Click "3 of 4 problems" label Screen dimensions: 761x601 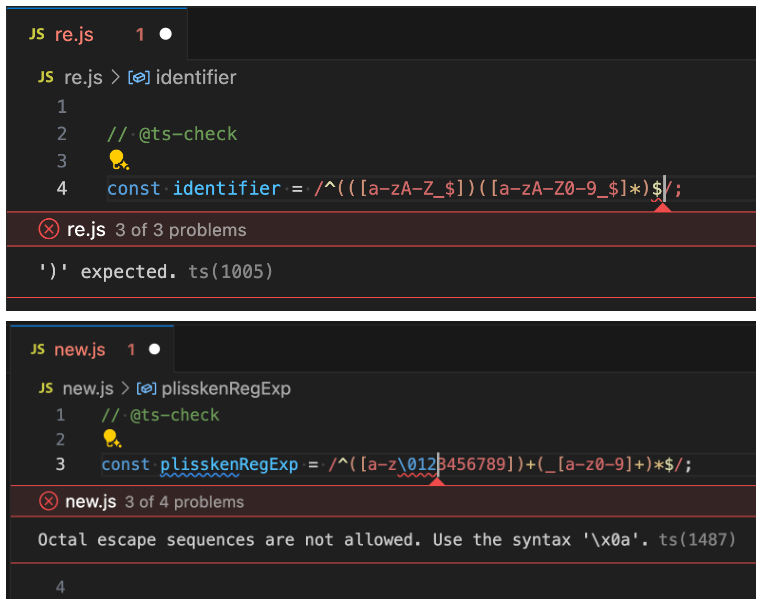click(184, 501)
